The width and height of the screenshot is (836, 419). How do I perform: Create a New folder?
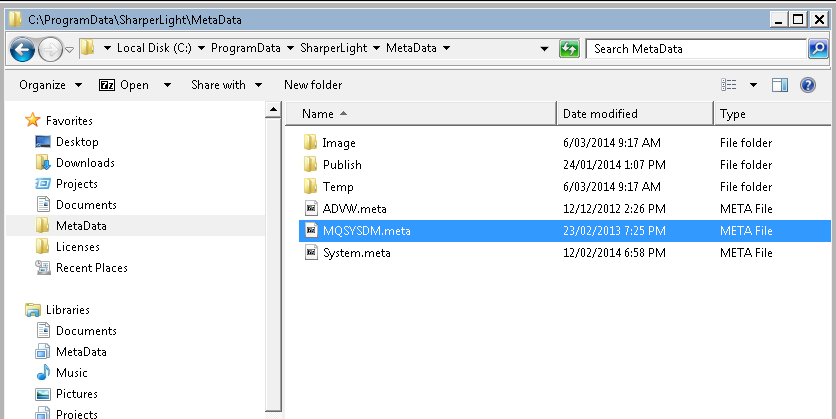pyautogui.click(x=313, y=85)
